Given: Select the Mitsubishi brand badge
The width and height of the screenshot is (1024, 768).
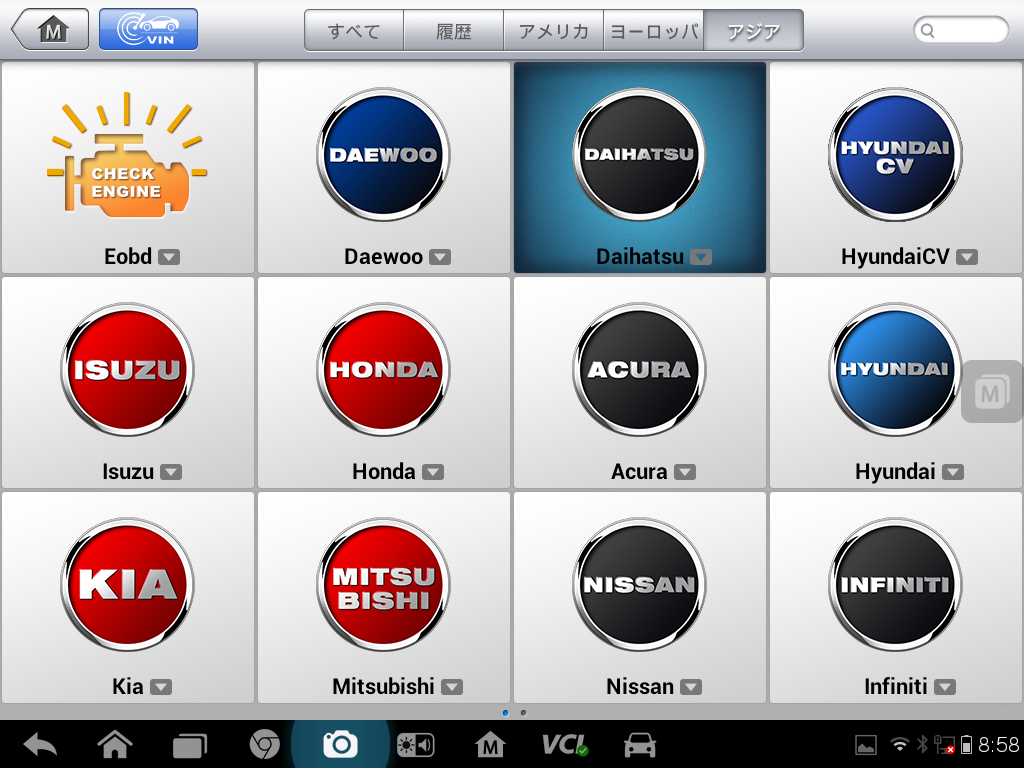Looking at the screenshot, I should [x=383, y=584].
